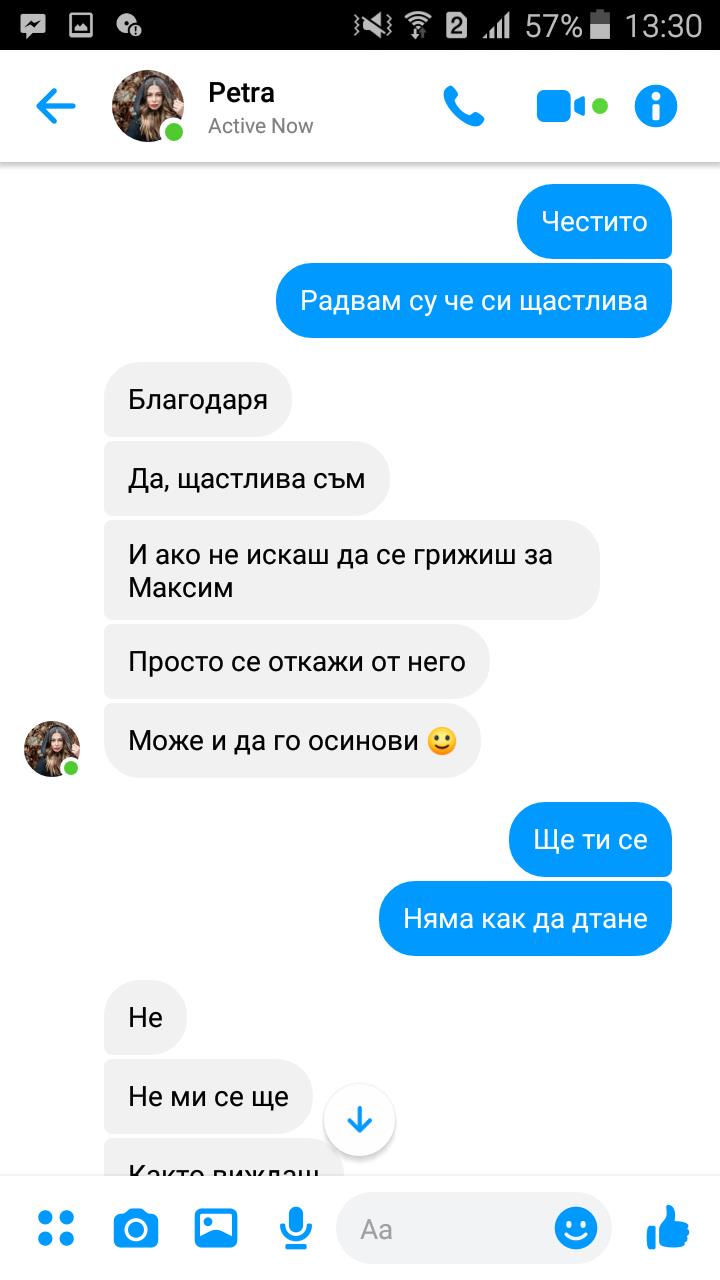Tap the Petra name in the header
The width and height of the screenshot is (720, 1280).
tap(241, 93)
